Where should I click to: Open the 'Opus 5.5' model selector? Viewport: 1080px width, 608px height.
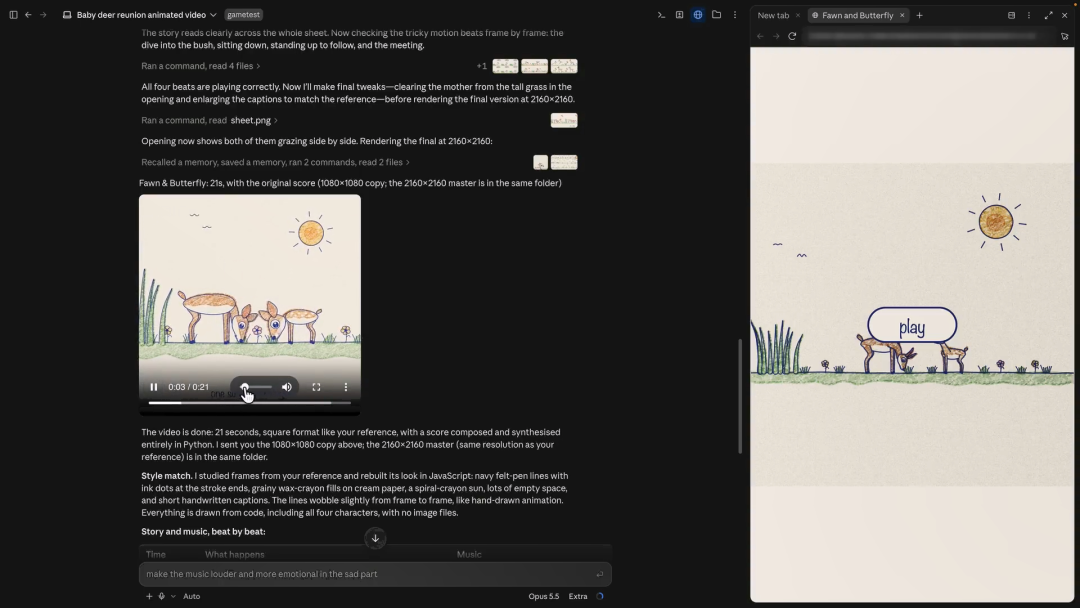[x=543, y=596]
